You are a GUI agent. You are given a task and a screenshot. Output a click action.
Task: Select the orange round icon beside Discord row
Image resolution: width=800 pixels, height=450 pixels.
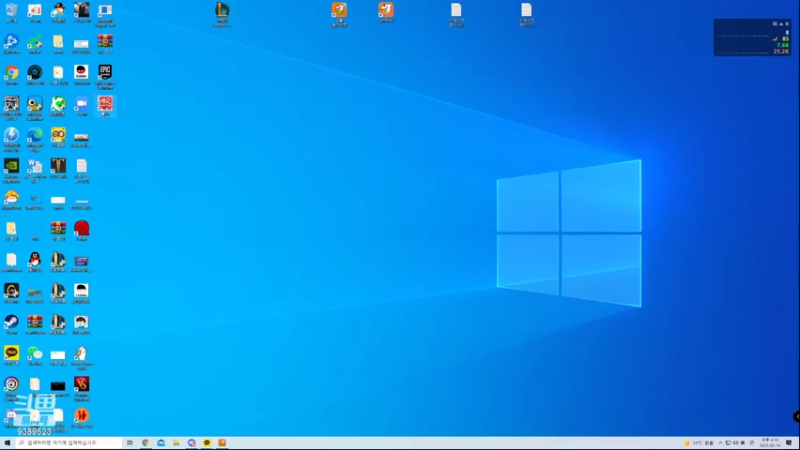click(82, 418)
